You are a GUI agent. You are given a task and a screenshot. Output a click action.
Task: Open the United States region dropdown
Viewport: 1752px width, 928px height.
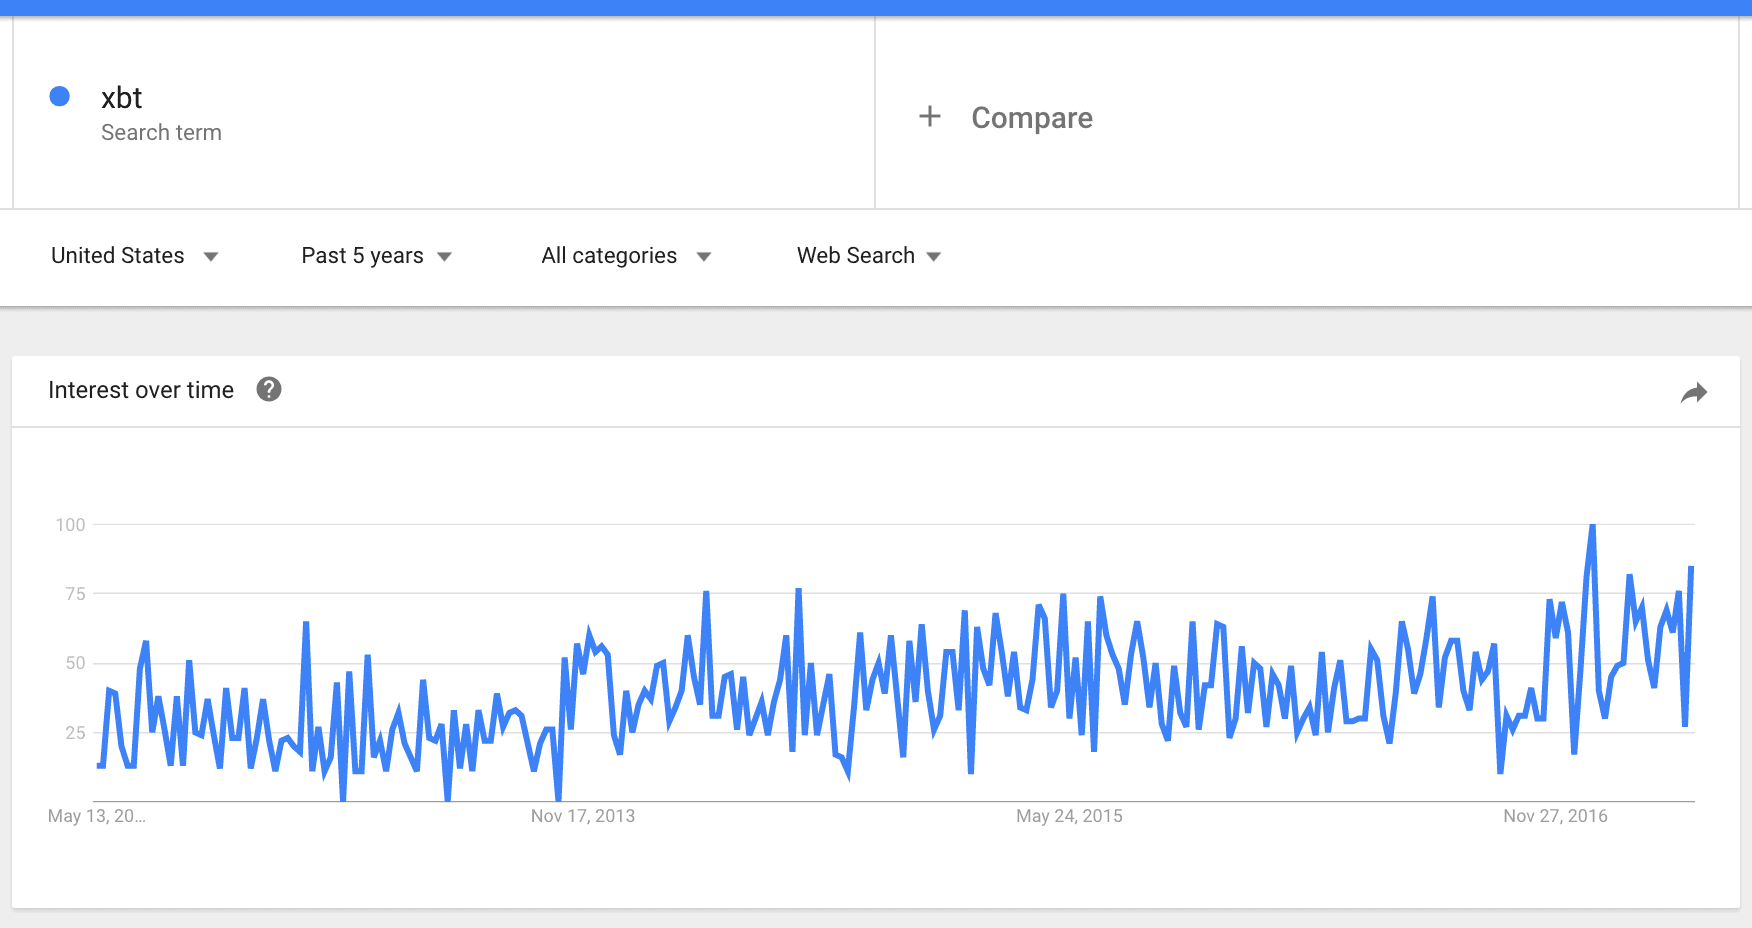pyautogui.click(x=134, y=256)
